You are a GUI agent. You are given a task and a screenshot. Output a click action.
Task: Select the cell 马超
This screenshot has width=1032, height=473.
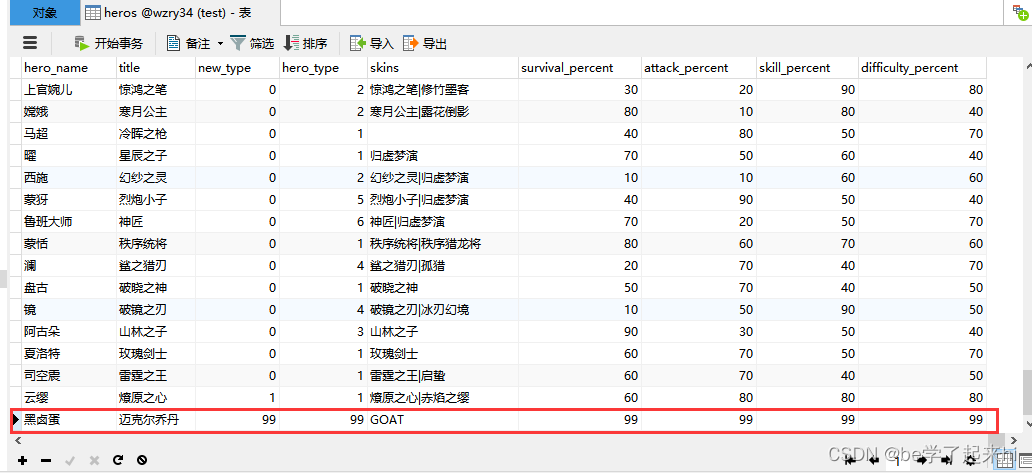(68, 134)
